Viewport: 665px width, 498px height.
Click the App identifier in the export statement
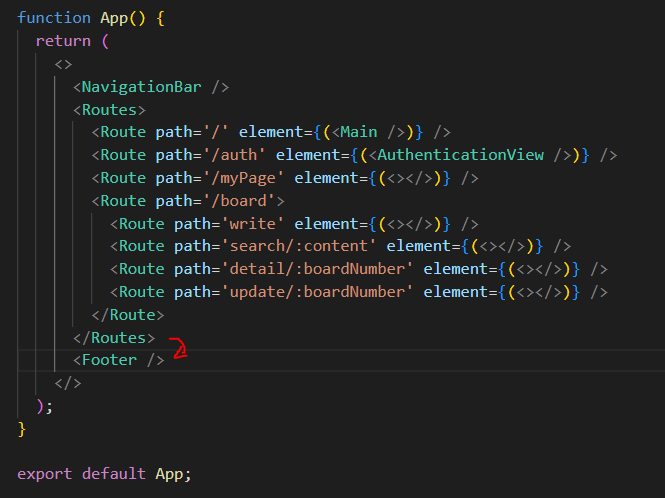(x=169, y=474)
